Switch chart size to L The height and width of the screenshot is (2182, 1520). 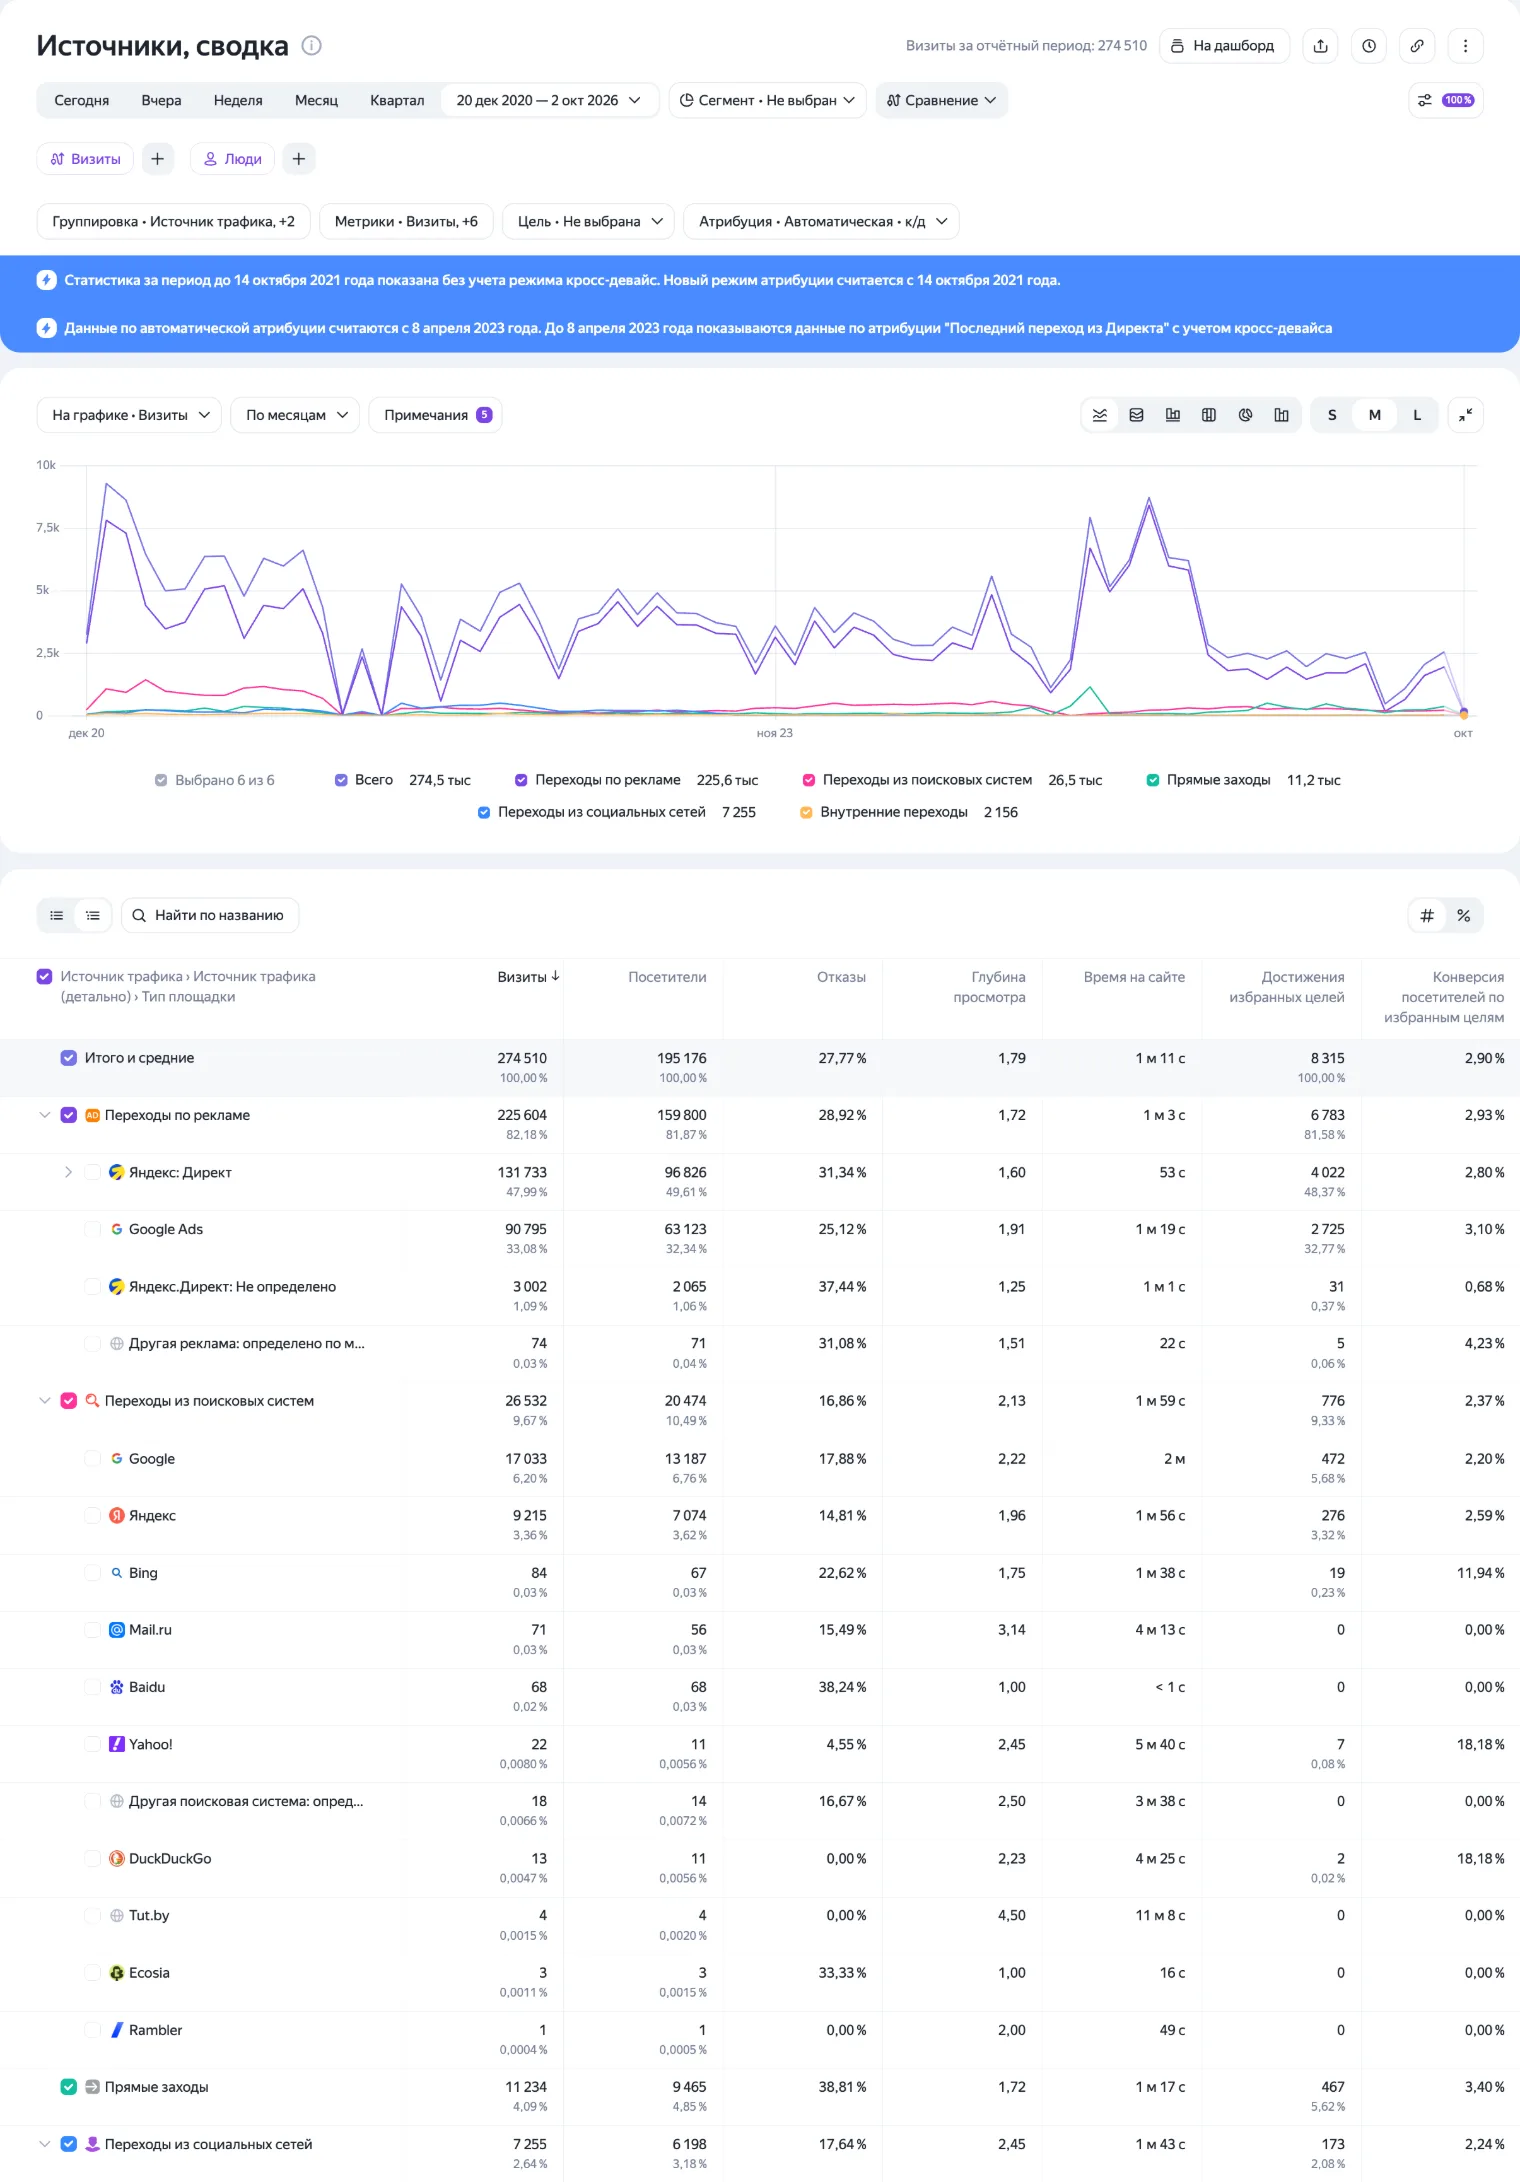click(x=1417, y=415)
